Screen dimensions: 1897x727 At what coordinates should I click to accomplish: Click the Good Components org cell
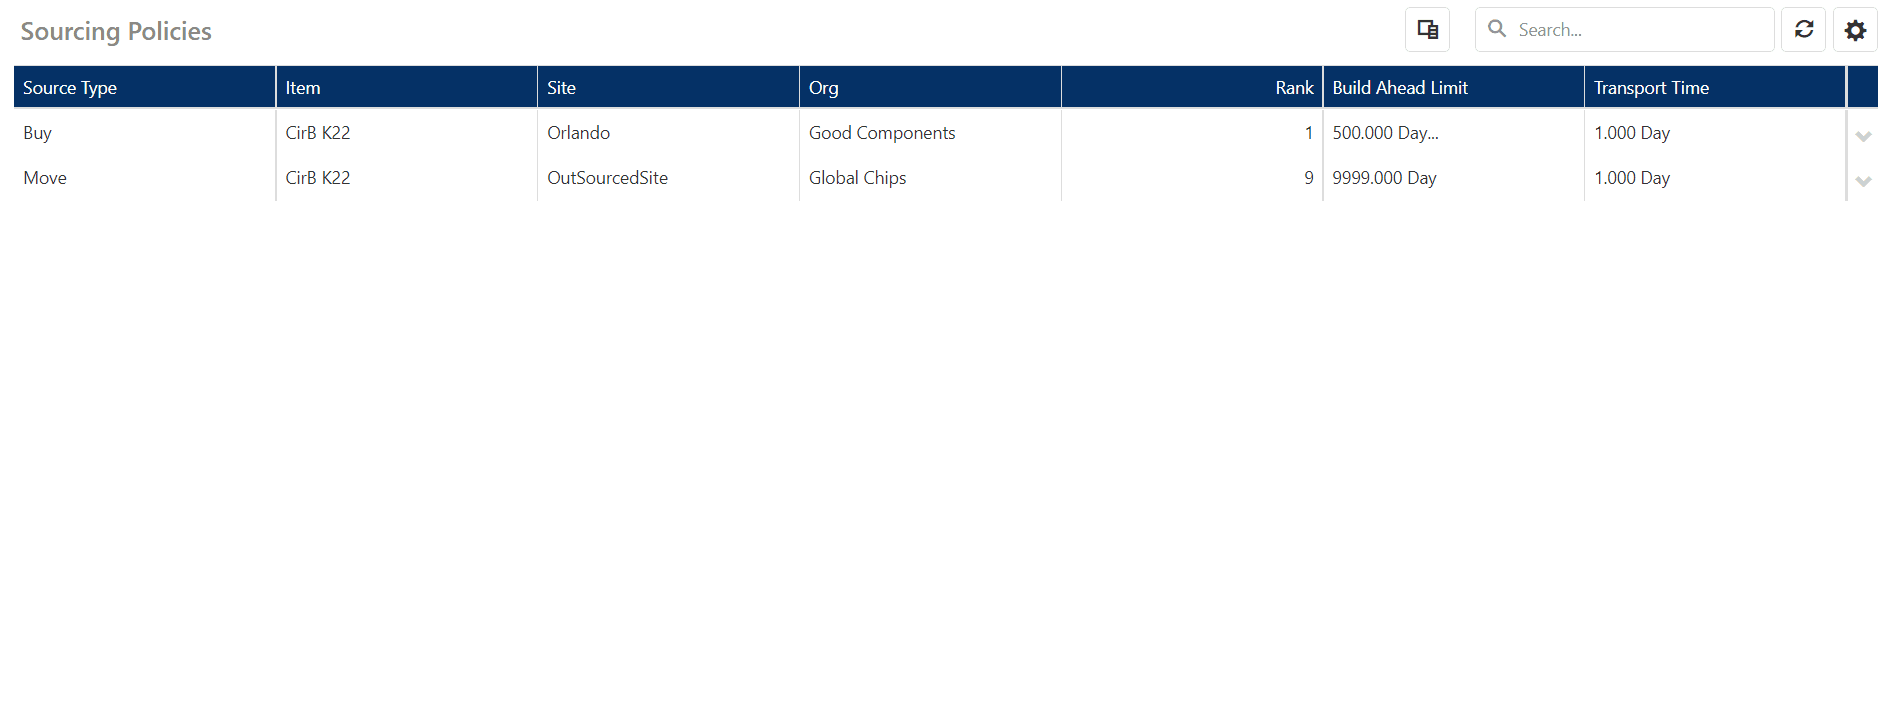click(x=930, y=133)
